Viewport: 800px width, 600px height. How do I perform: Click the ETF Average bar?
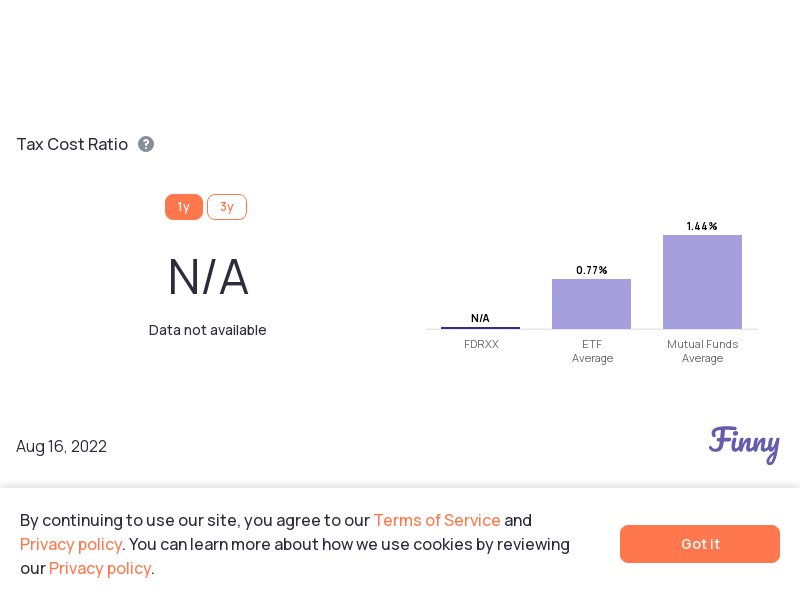[591, 304]
